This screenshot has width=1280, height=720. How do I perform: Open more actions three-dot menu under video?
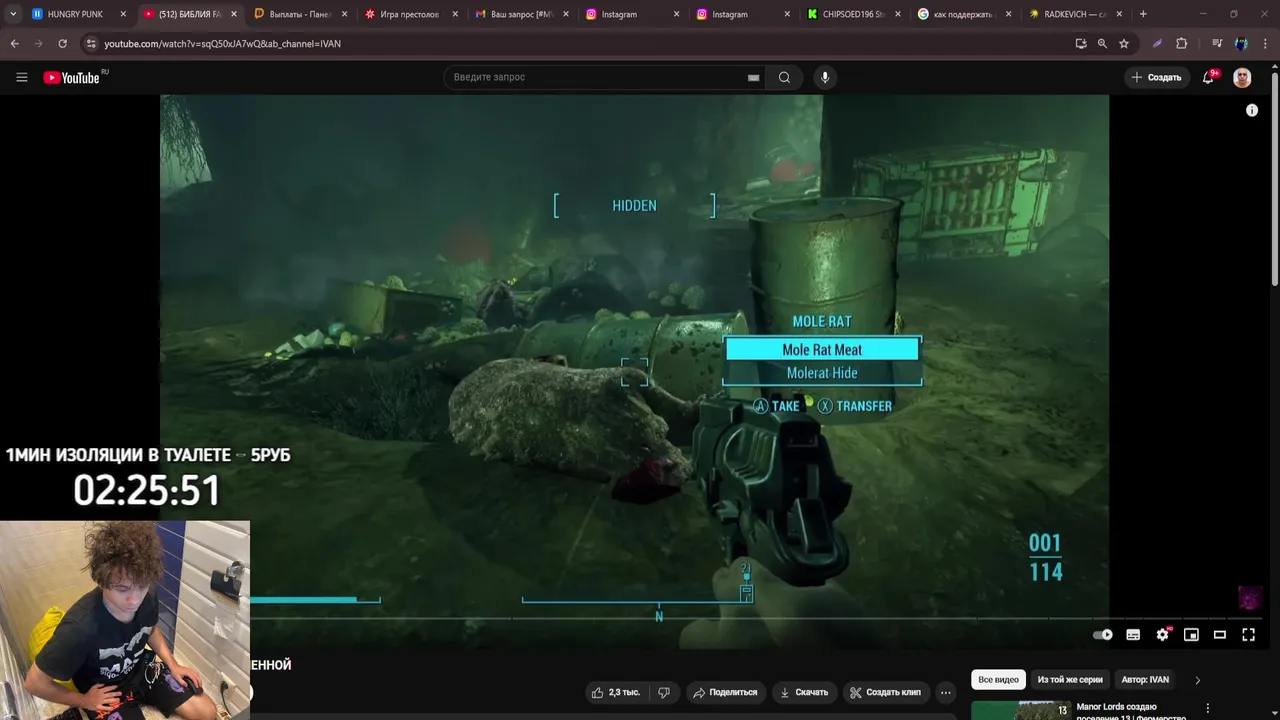point(945,692)
